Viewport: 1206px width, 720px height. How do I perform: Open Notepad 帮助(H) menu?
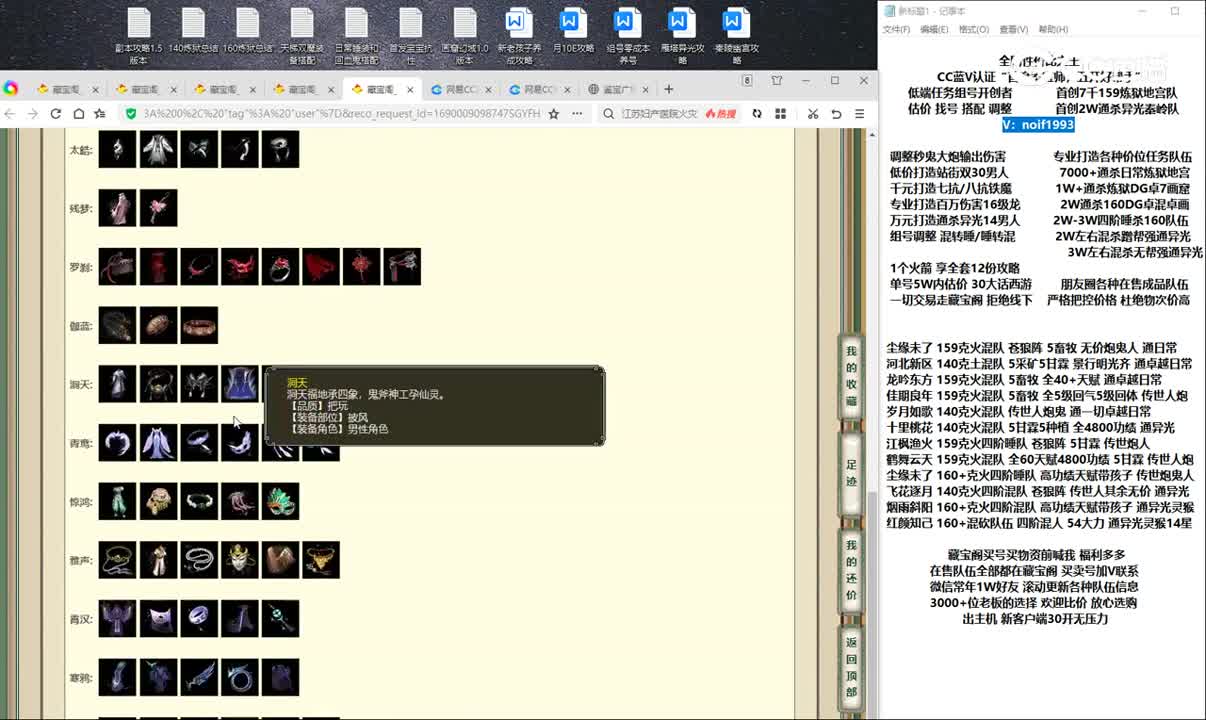1053,30
